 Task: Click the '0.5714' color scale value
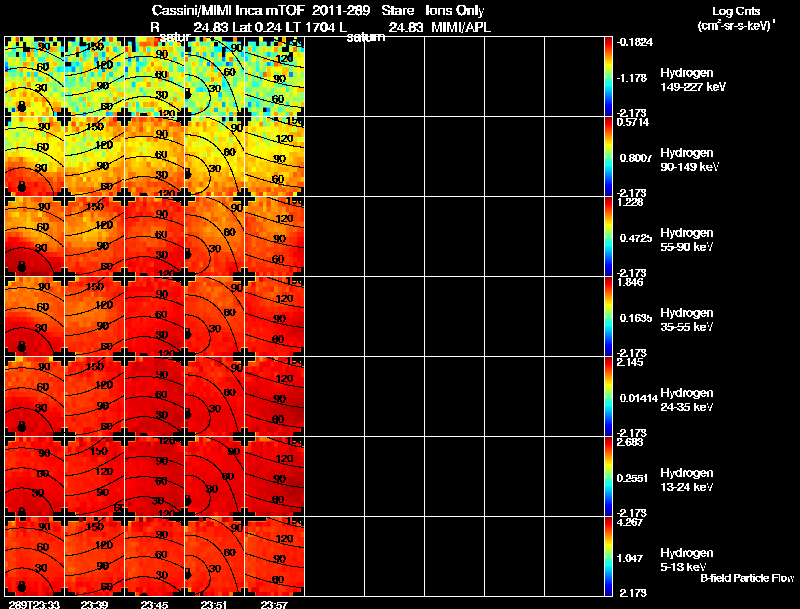(x=633, y=122)
